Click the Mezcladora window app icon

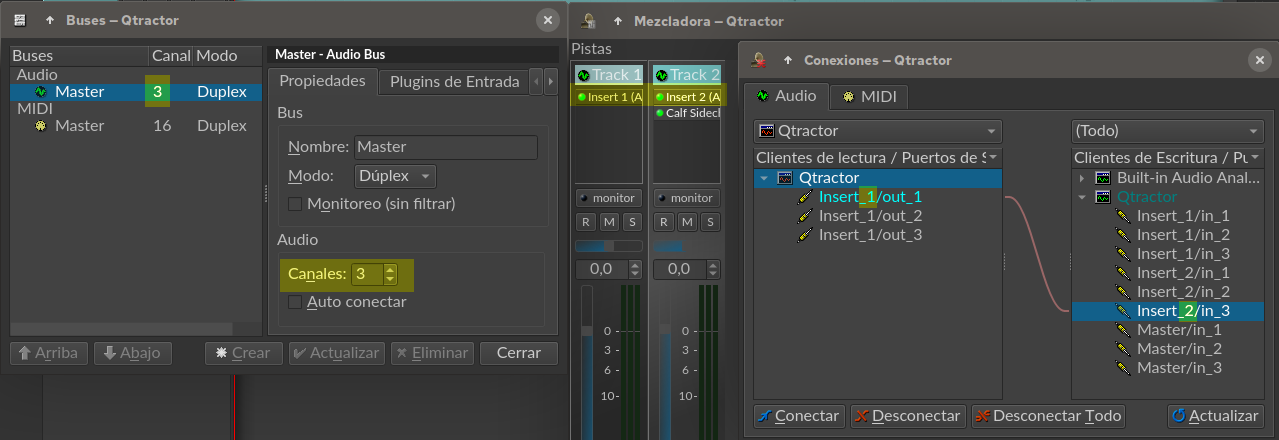[590, 20]
